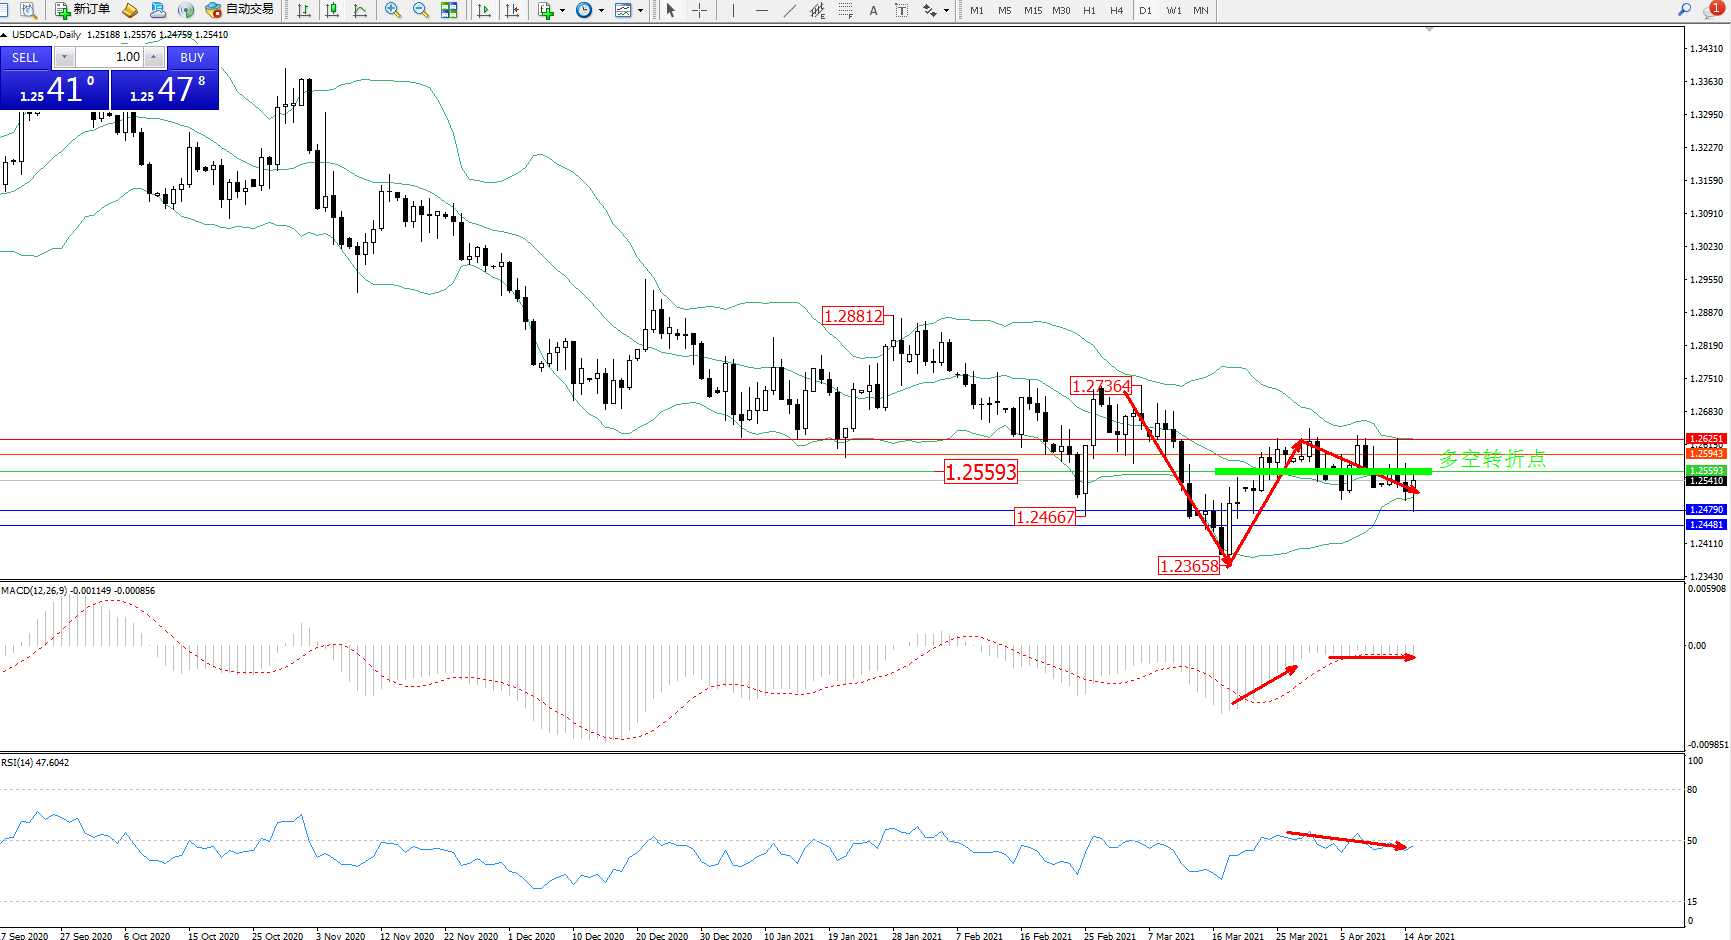Switch chart to candlestick mode
Image resolution: width=1731 pixels, height=940 pixels.
332,10
